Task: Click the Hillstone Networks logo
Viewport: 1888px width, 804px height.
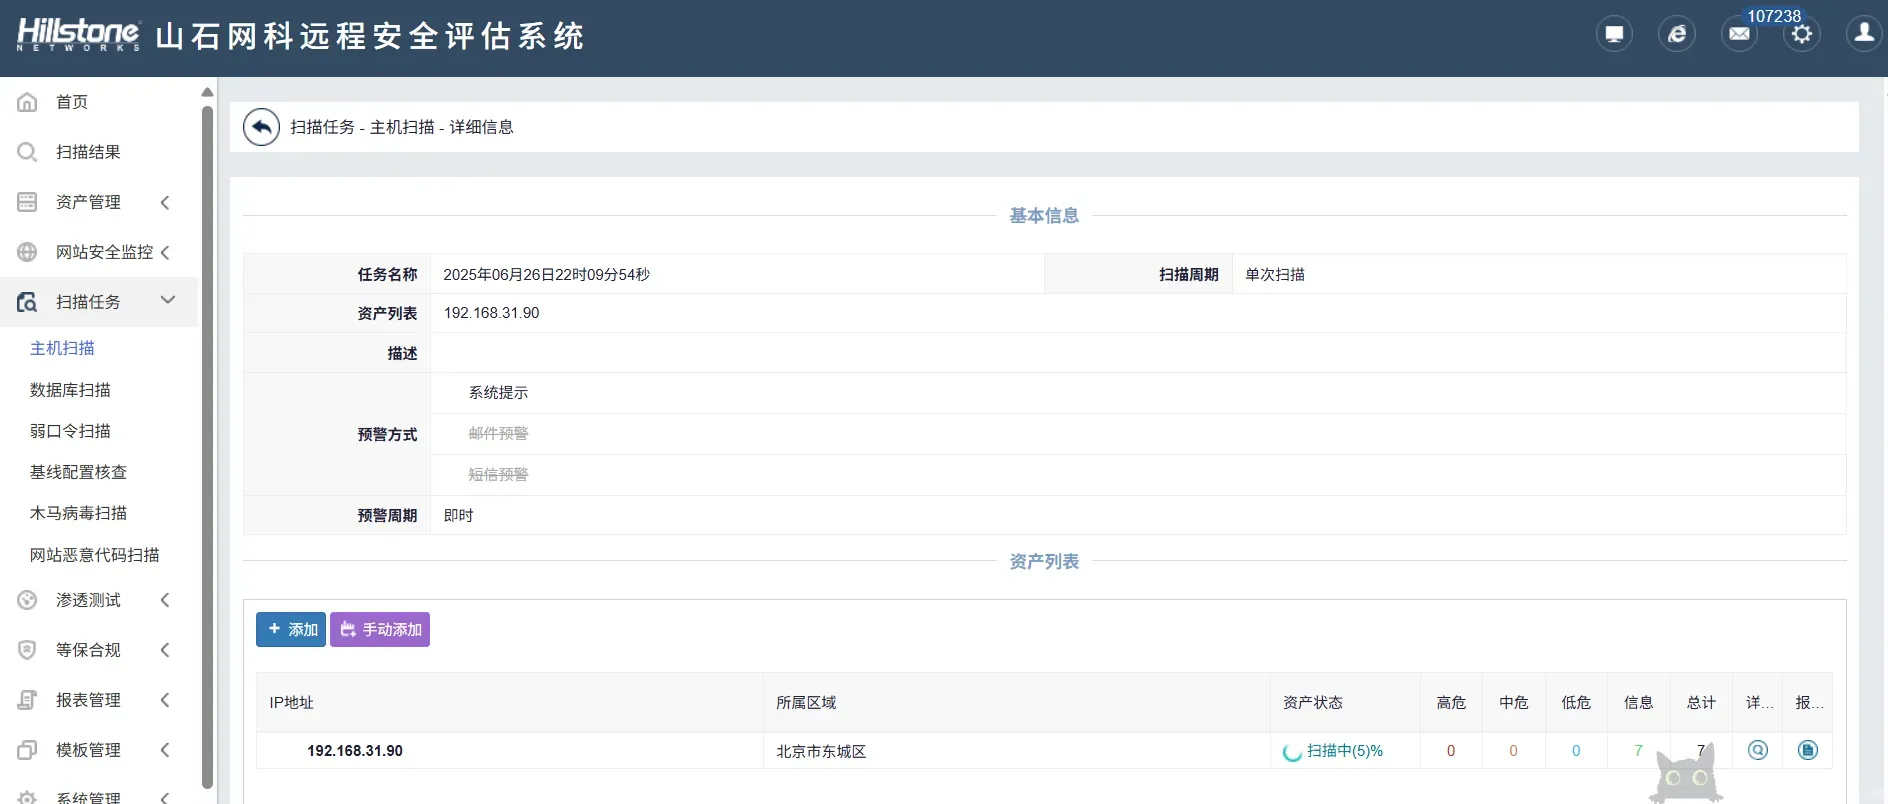Action: pyautogui.click(x=78, y=35)
